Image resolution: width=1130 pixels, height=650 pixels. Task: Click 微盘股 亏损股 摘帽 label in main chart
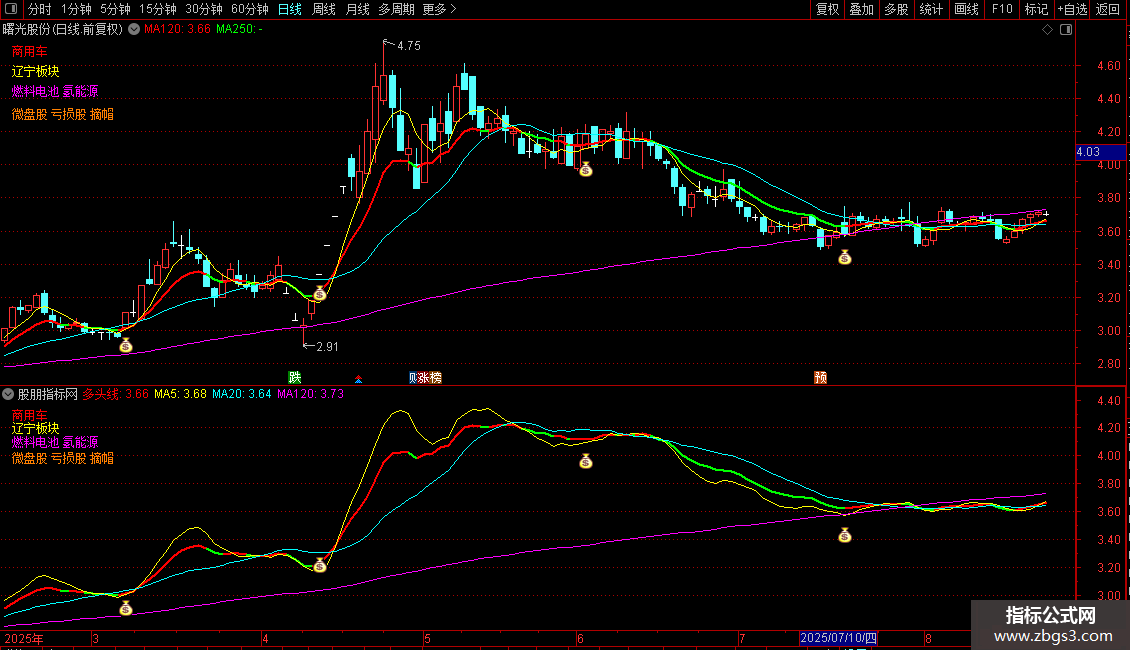(x=63, y=114)
